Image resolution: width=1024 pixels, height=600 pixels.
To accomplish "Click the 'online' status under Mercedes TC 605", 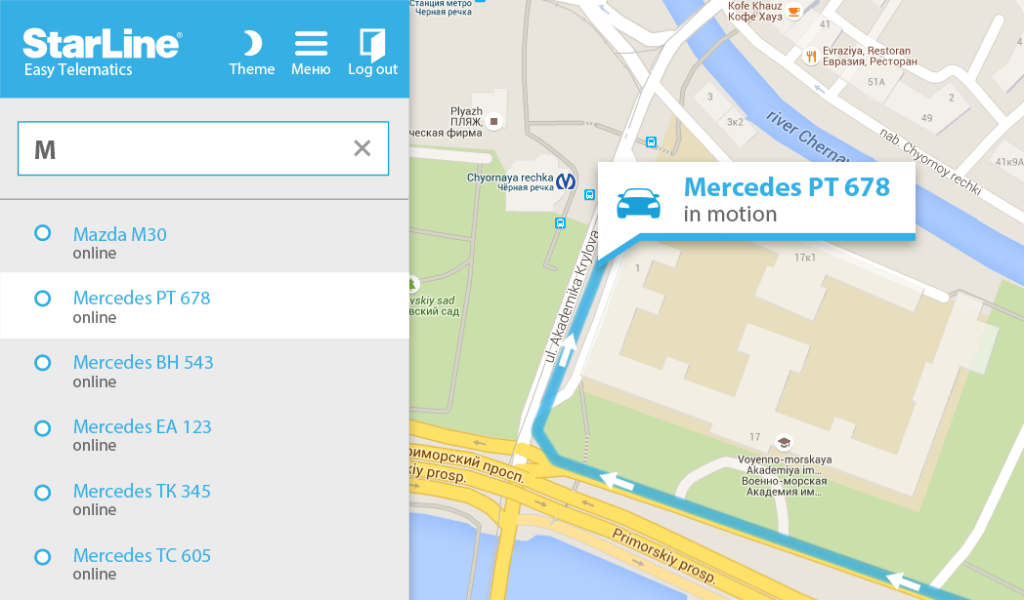I will pyautogui.click(x=95, y=575).
